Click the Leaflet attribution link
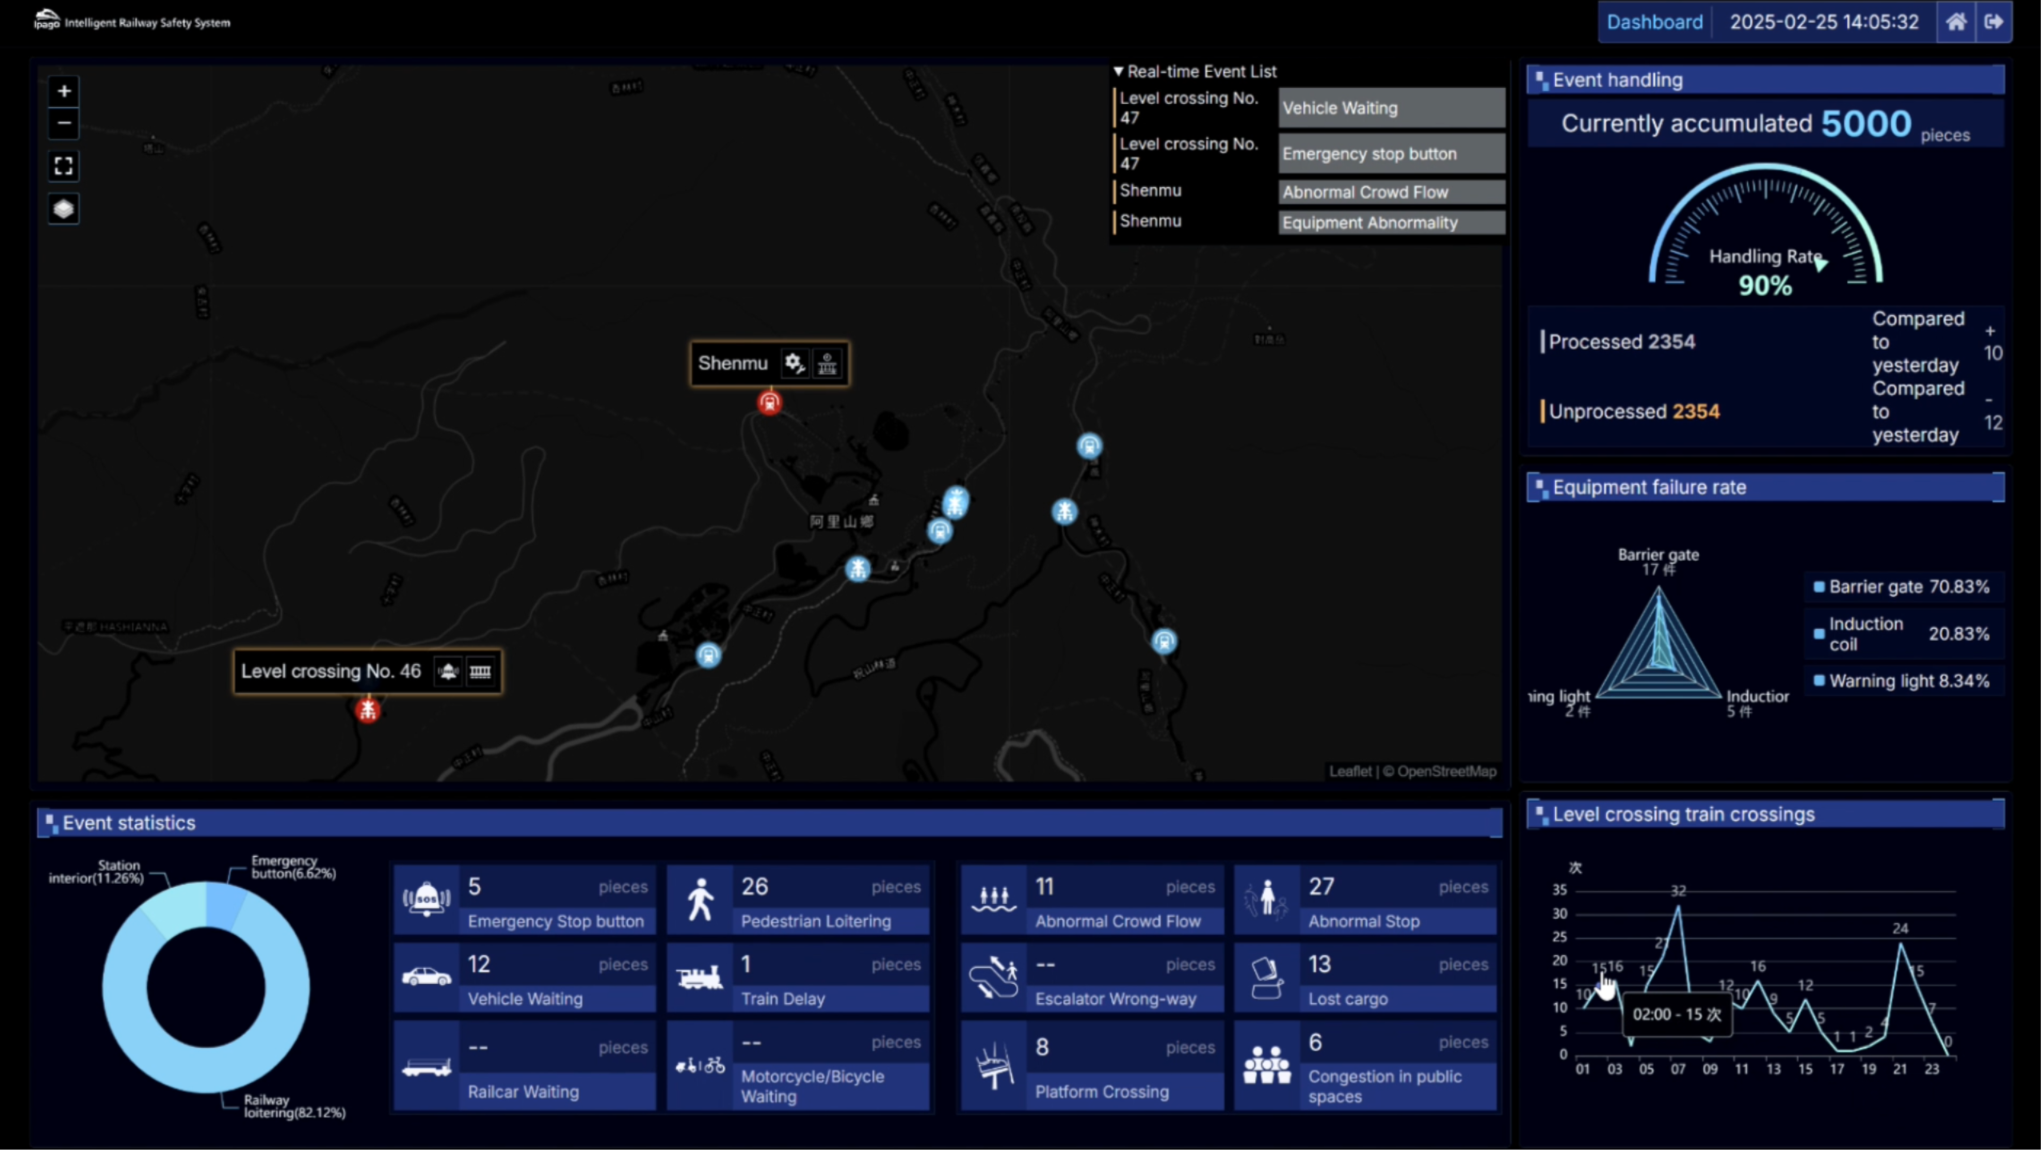The width and height of the screenshot is (2041, 1150). click(1350, 771)
